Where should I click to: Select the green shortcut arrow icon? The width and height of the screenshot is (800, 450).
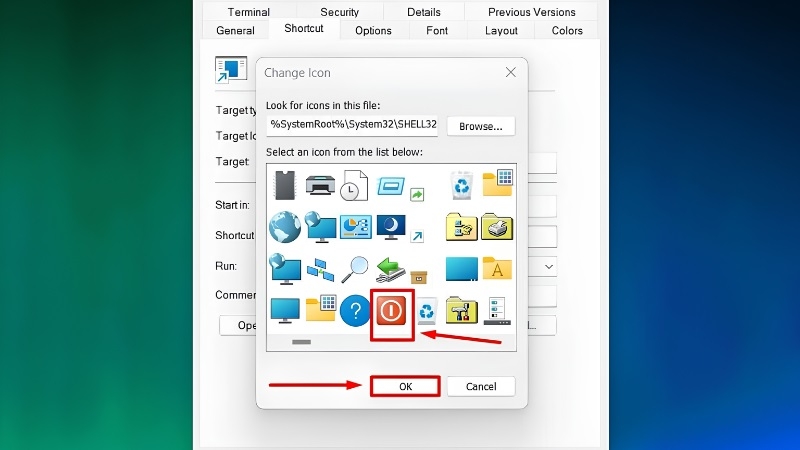click(417, 194)
